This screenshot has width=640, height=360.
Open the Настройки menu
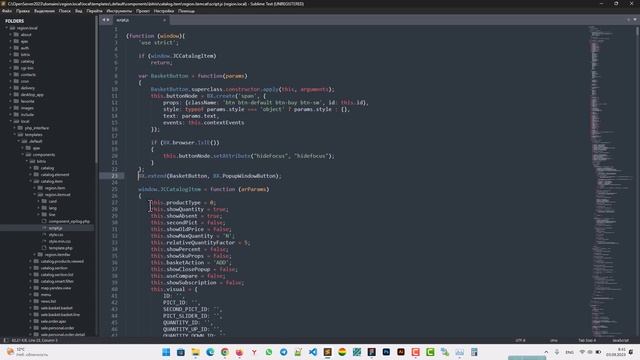point(164,11)
